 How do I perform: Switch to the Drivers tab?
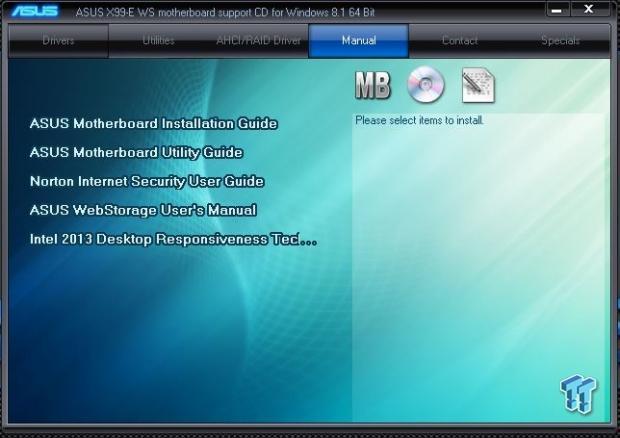click(58, 41)
